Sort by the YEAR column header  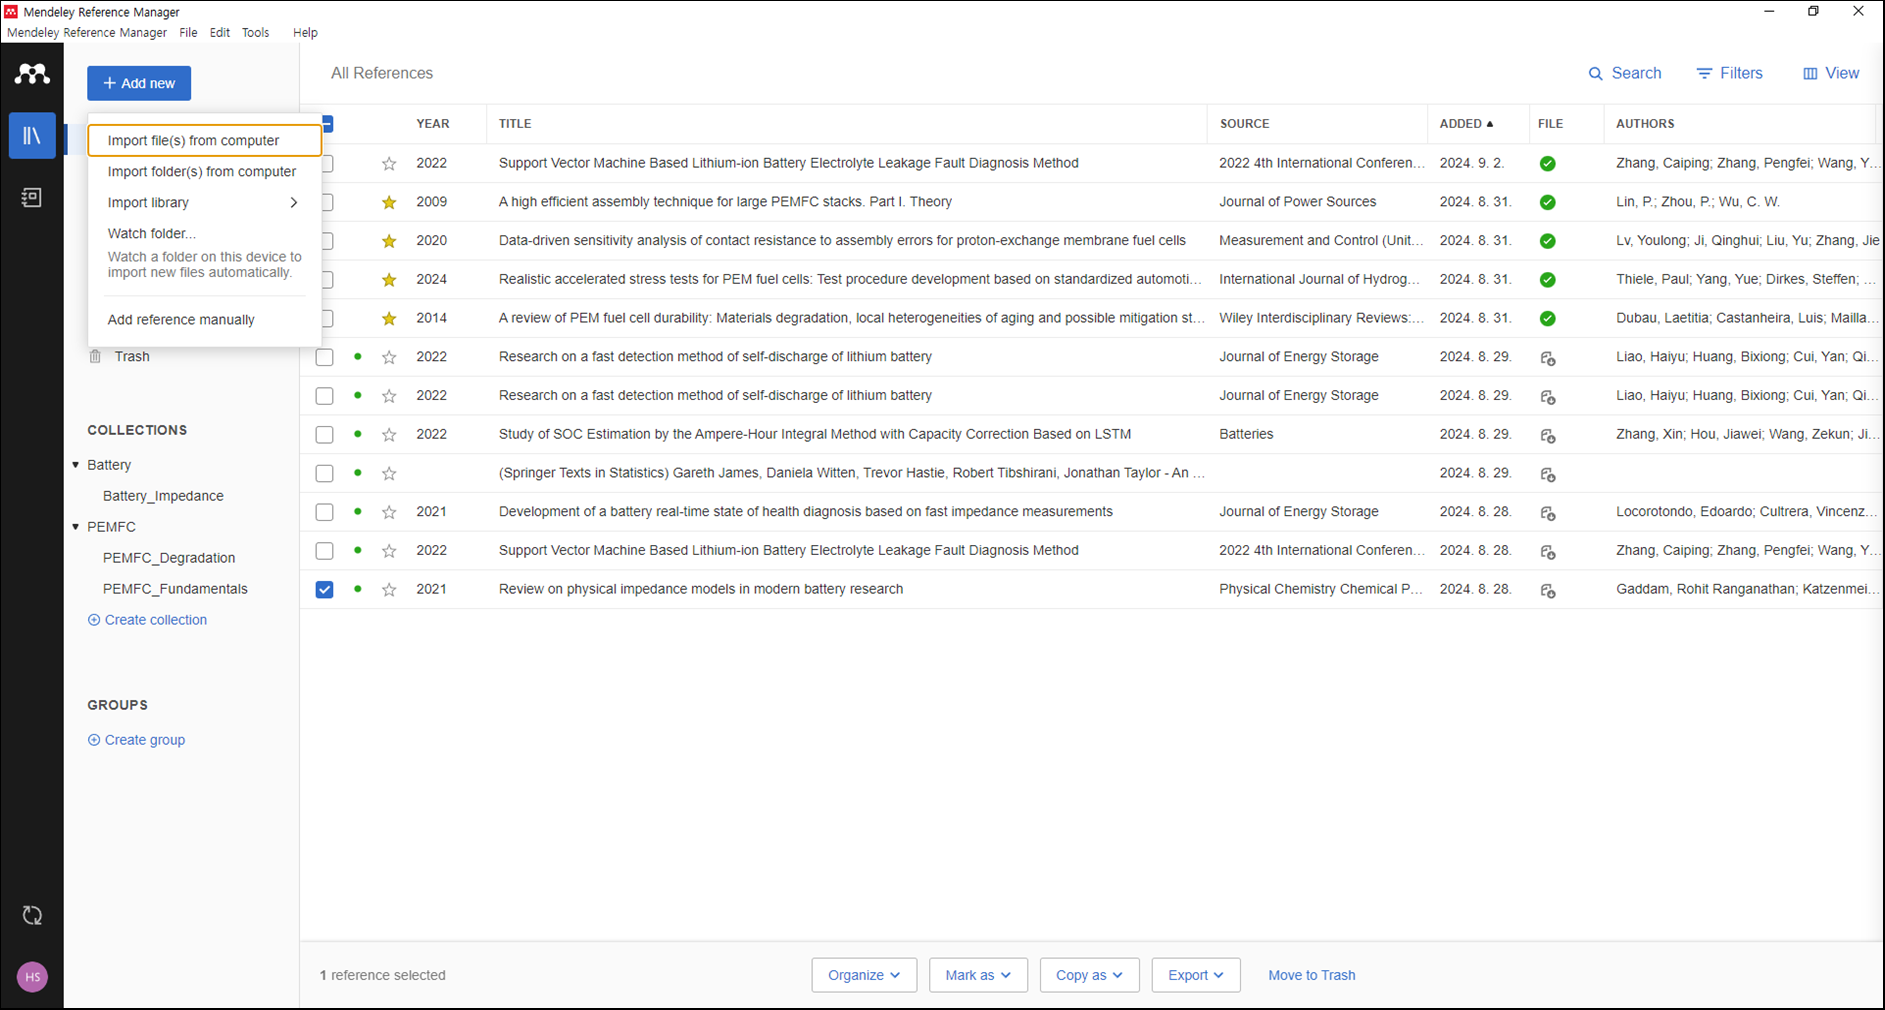433,124
